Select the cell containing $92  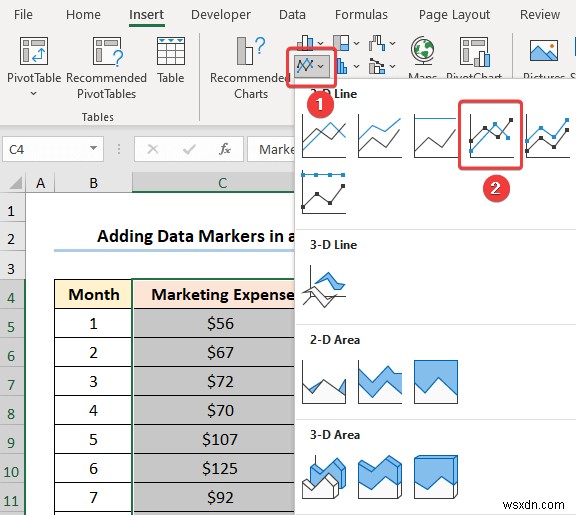pos(214,497)
